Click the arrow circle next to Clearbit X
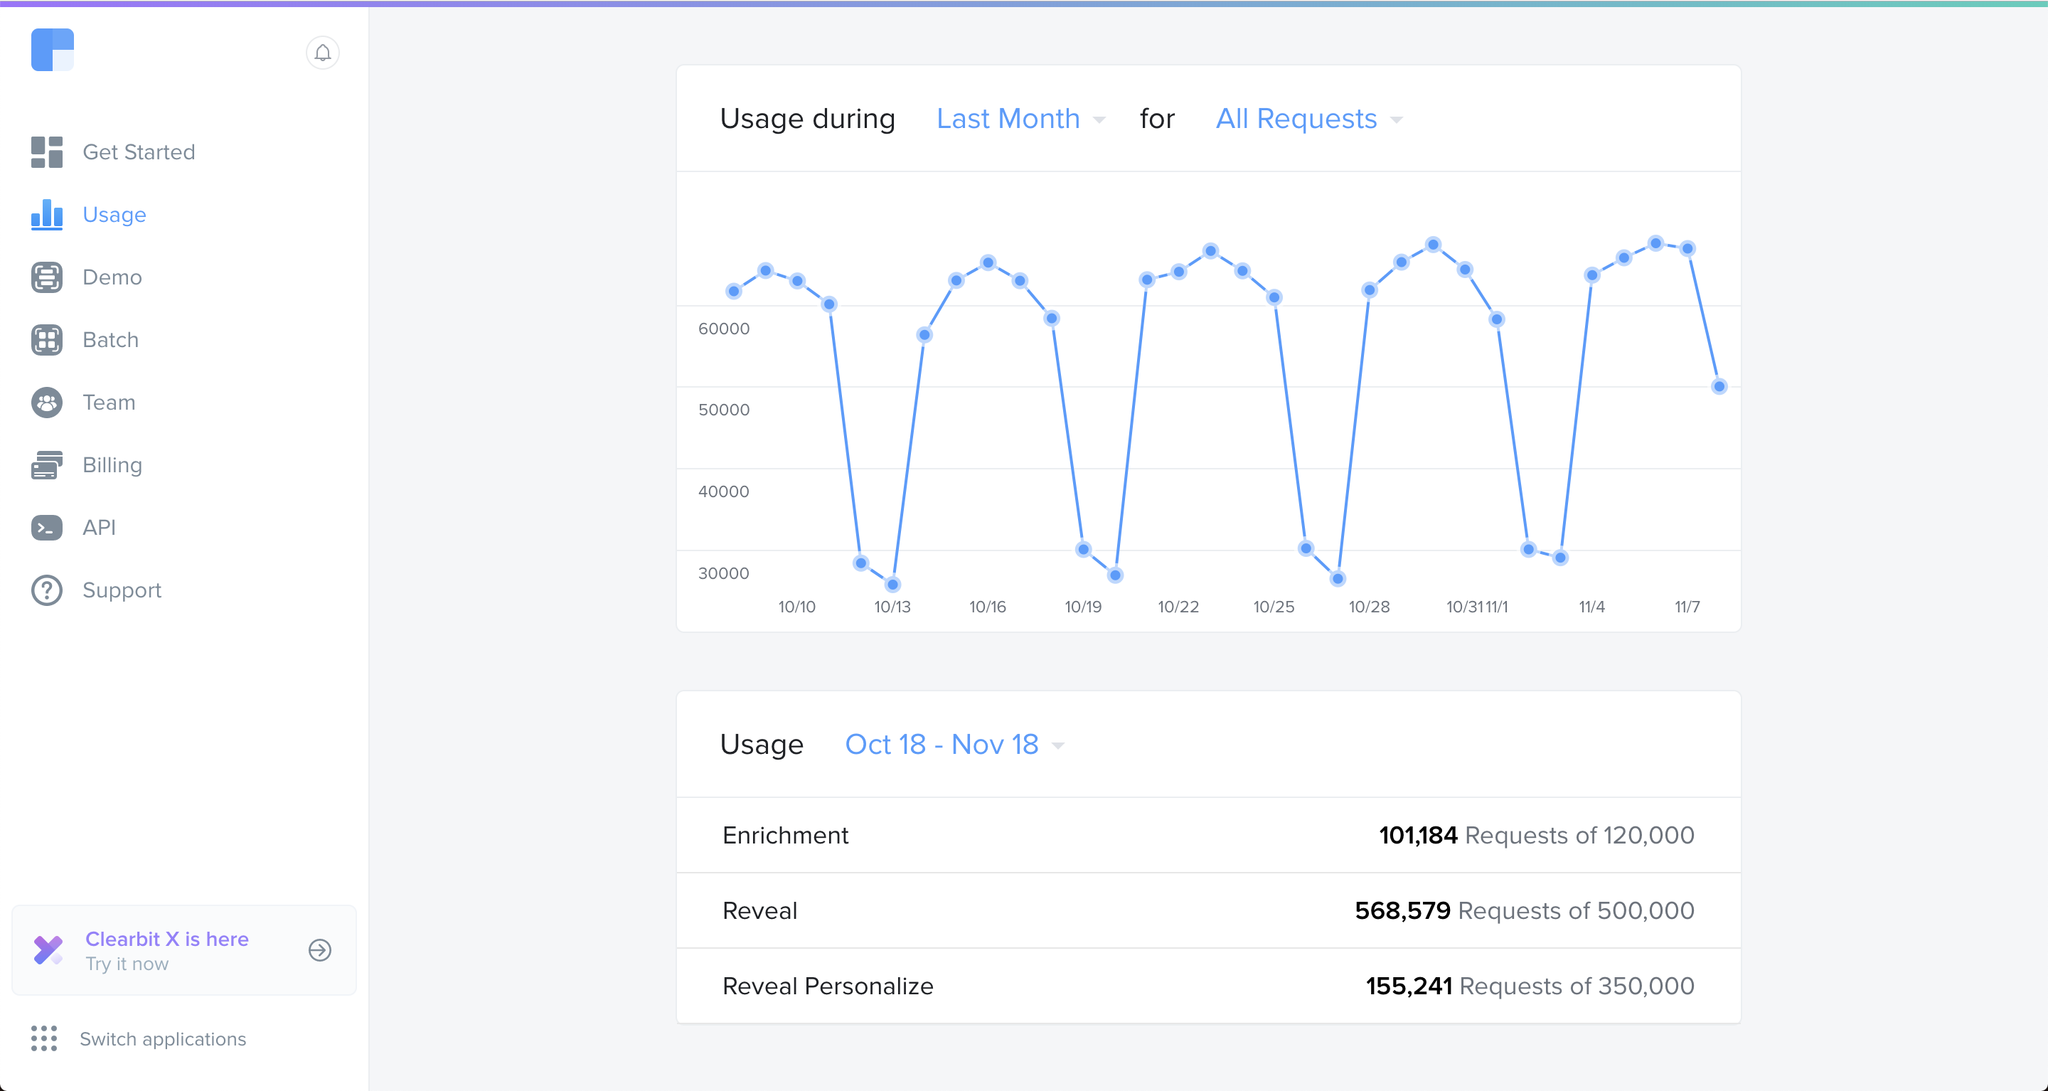The width and height of the screenshot is (2048, 1091). [320, 950]
